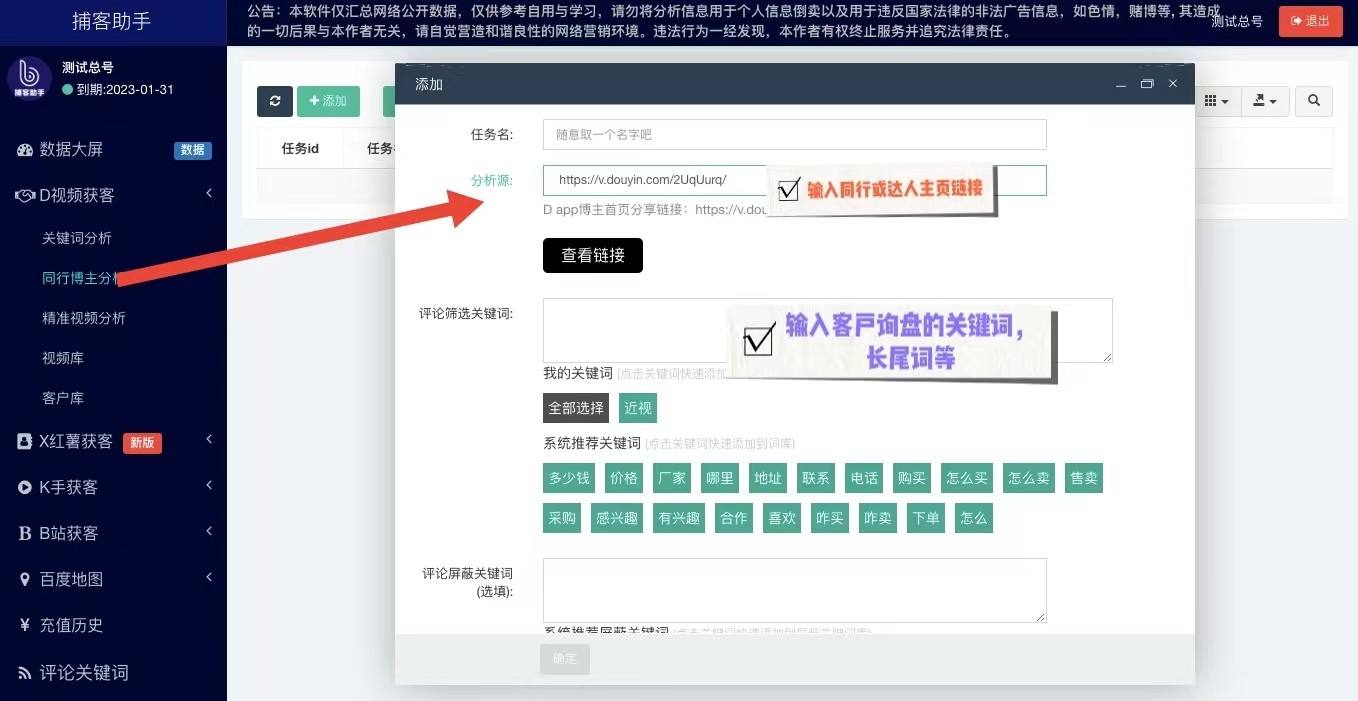Add the 厂家 recommended keyword
This screenshot has width=1358, height=701.
(672, 478)
